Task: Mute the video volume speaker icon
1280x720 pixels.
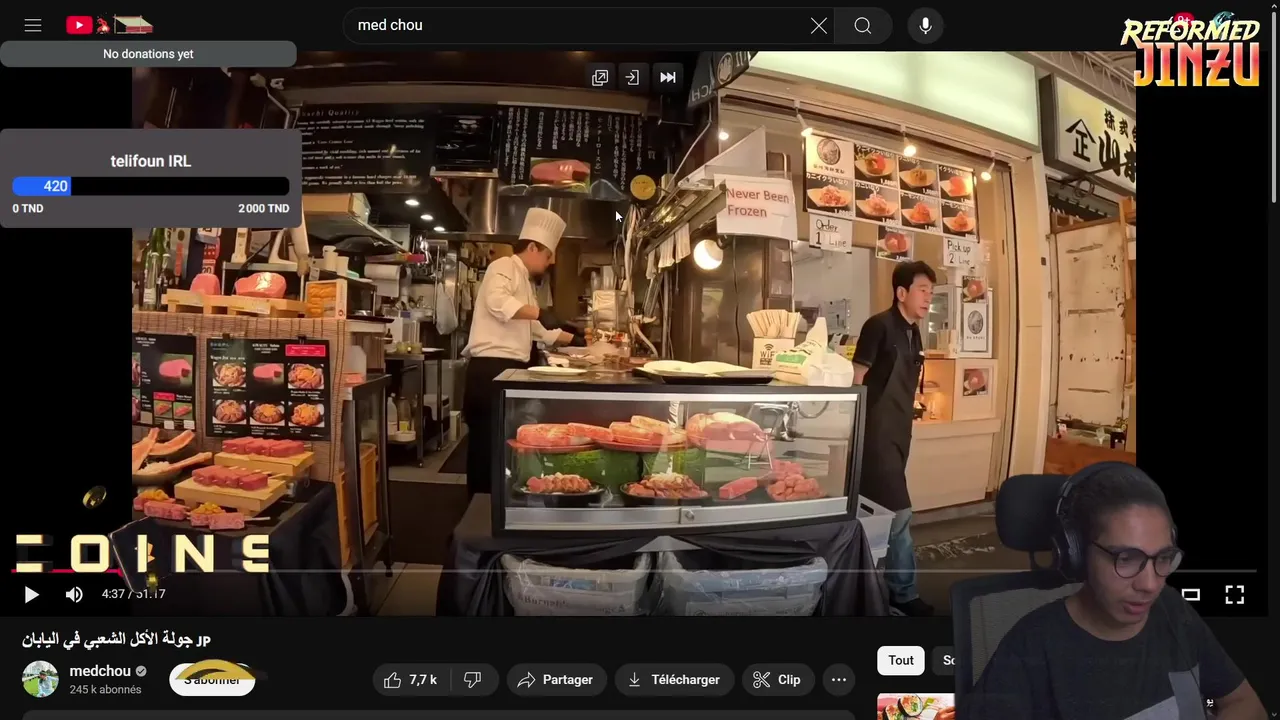Action: pyautogui.click(x=74, y=594)
